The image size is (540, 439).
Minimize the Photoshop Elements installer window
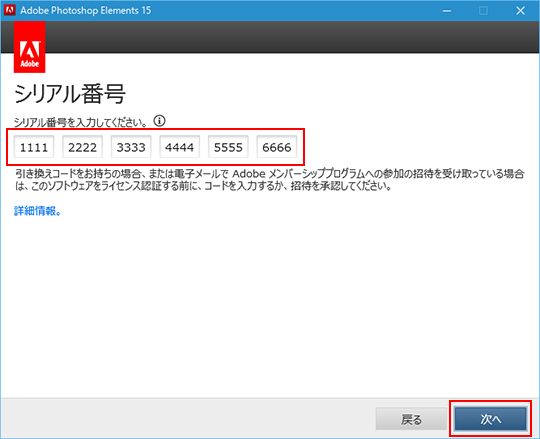coord(447,11)
